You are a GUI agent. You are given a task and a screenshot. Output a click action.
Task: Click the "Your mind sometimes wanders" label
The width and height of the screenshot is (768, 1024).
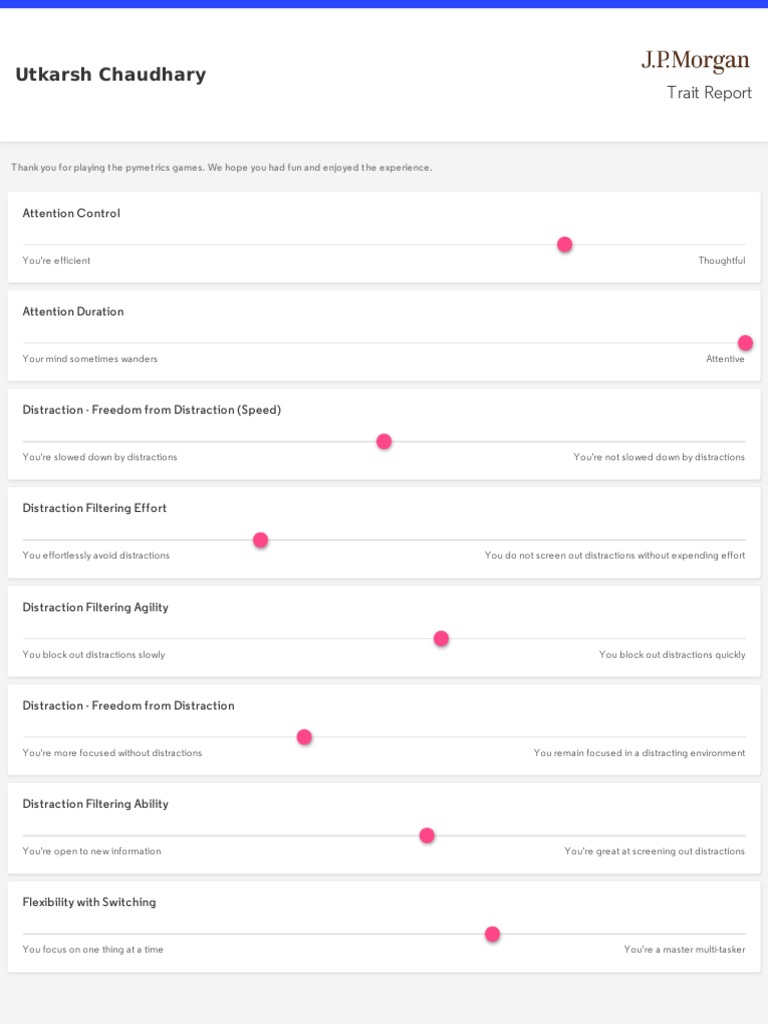[90, 359]
